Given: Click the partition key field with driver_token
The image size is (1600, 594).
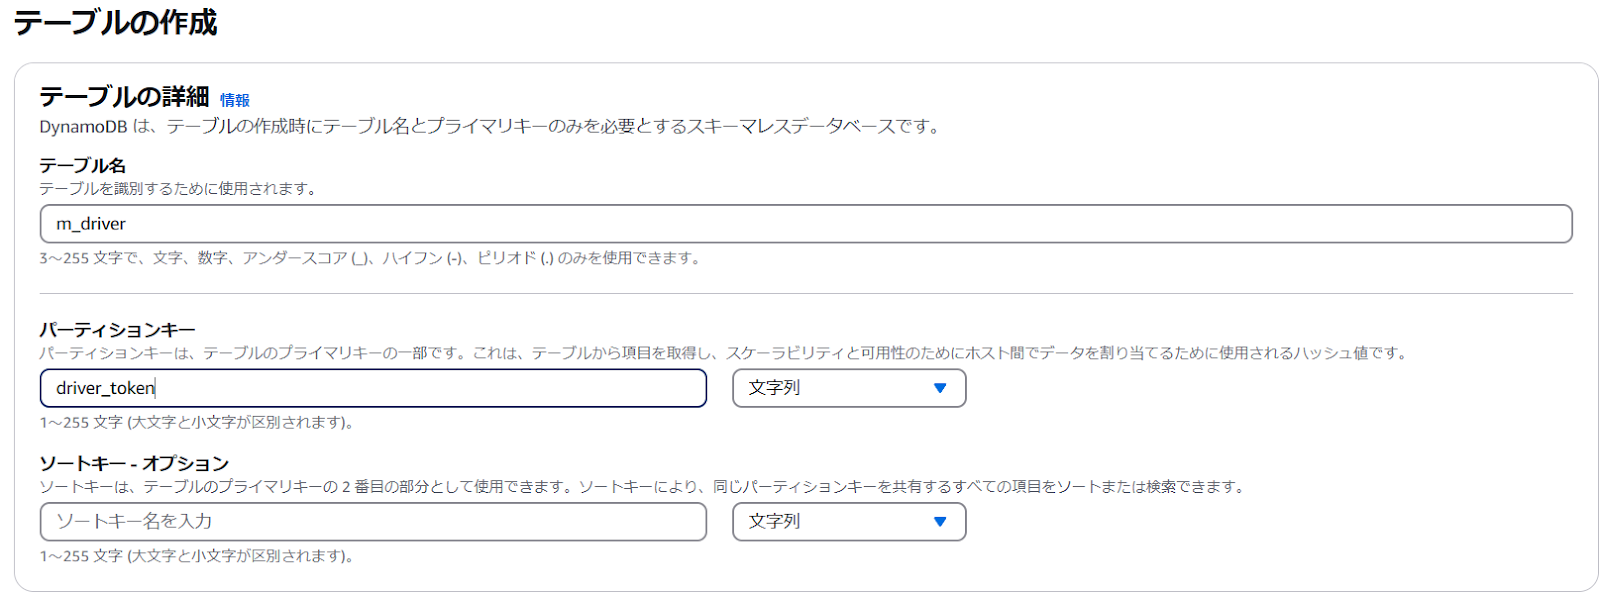Looking at the screenshot, I should click(373, 388).
